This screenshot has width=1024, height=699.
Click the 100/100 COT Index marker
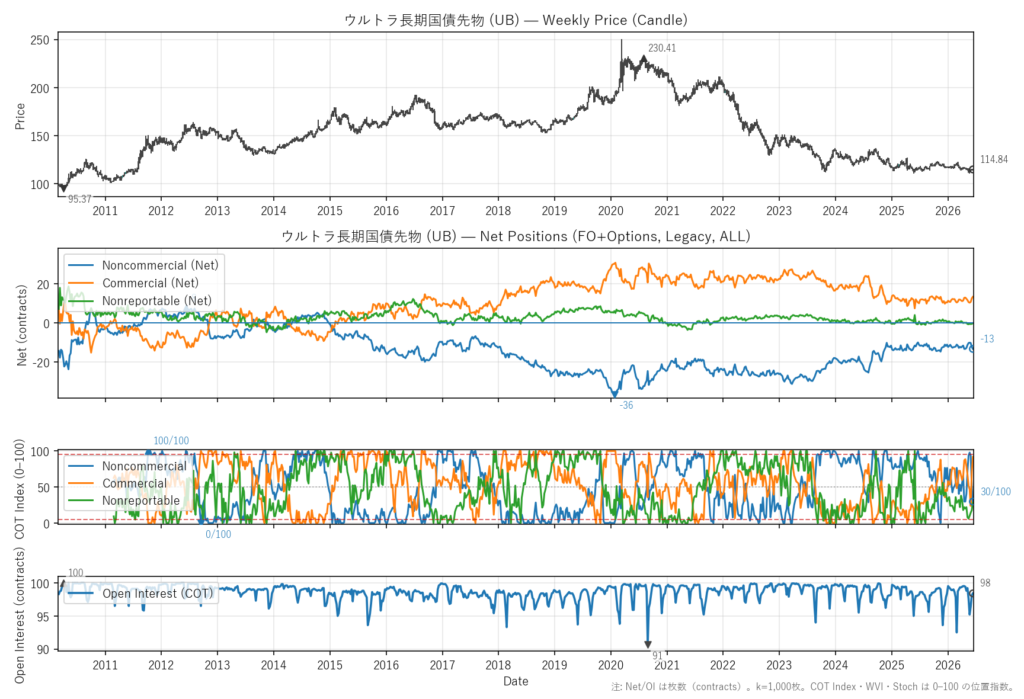point(171,441)
